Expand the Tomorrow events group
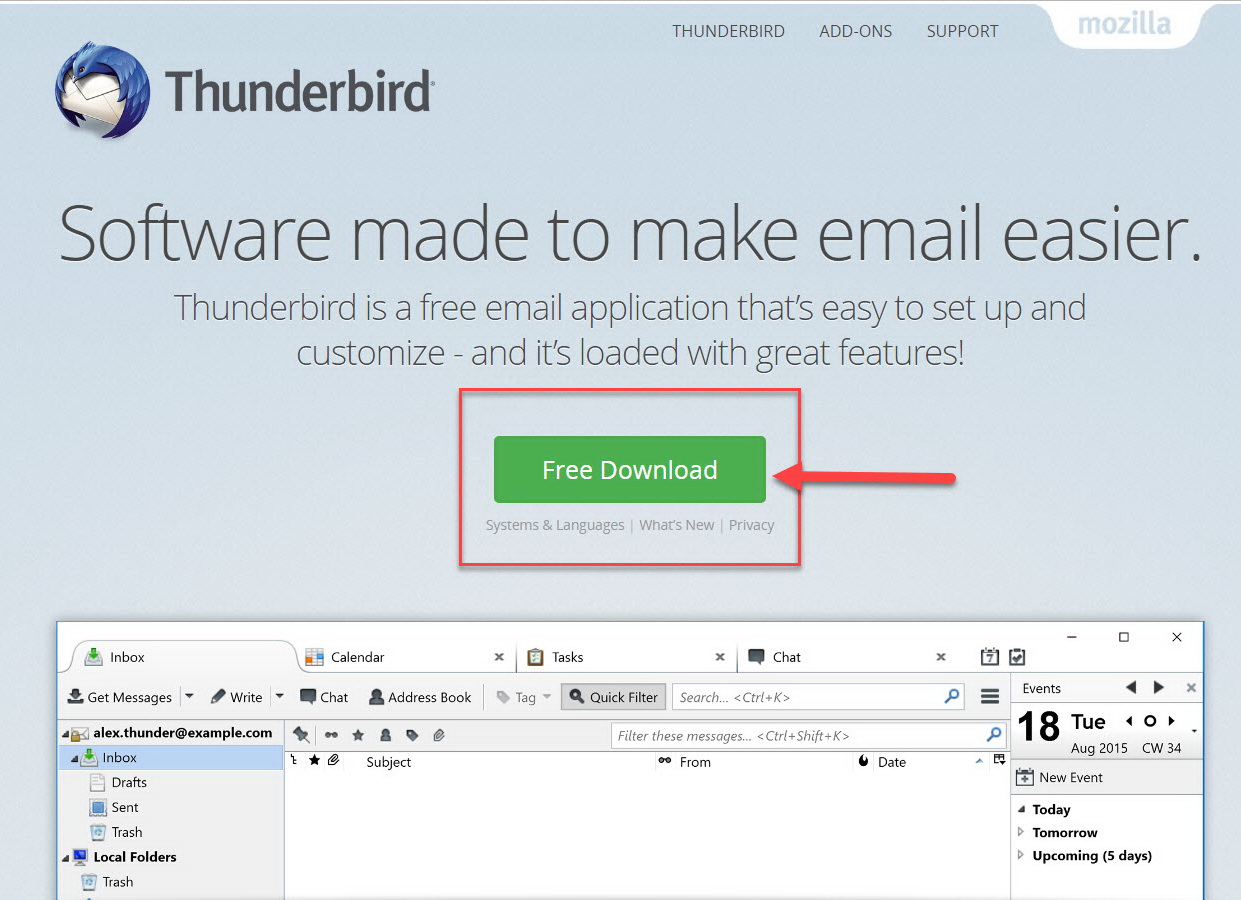This screenshot has width=1241, height=900. [1021, 832]
